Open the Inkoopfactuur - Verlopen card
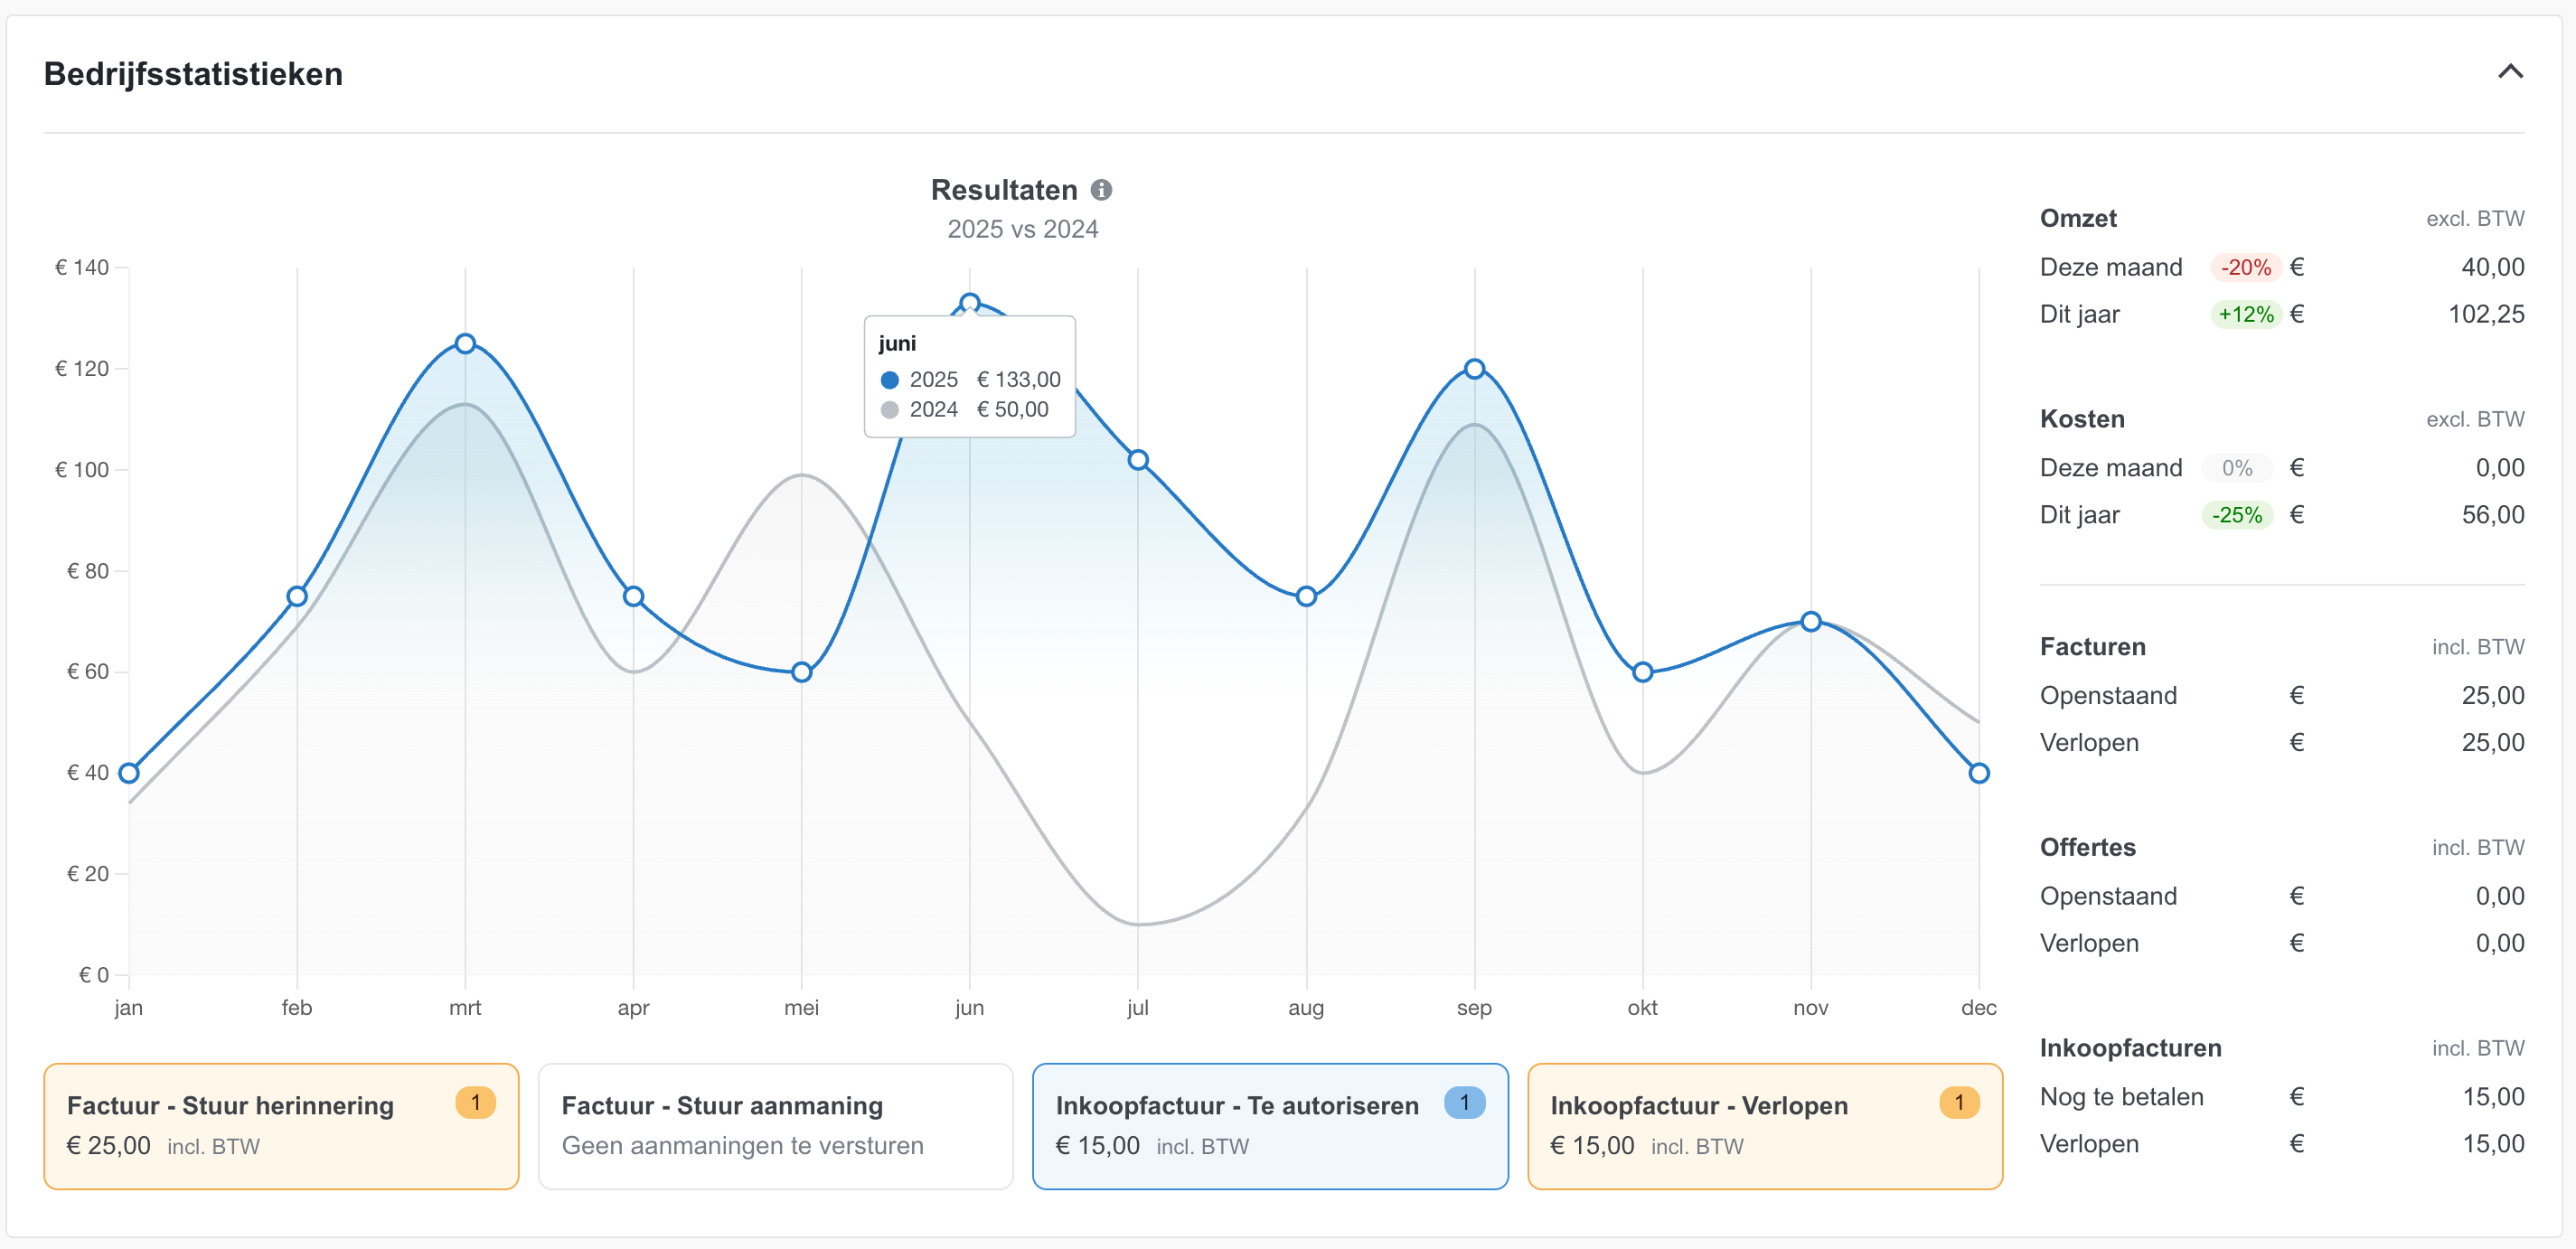Image resolution: width=2576 pixels, height=1249 pixels. click(1764, 1126)
